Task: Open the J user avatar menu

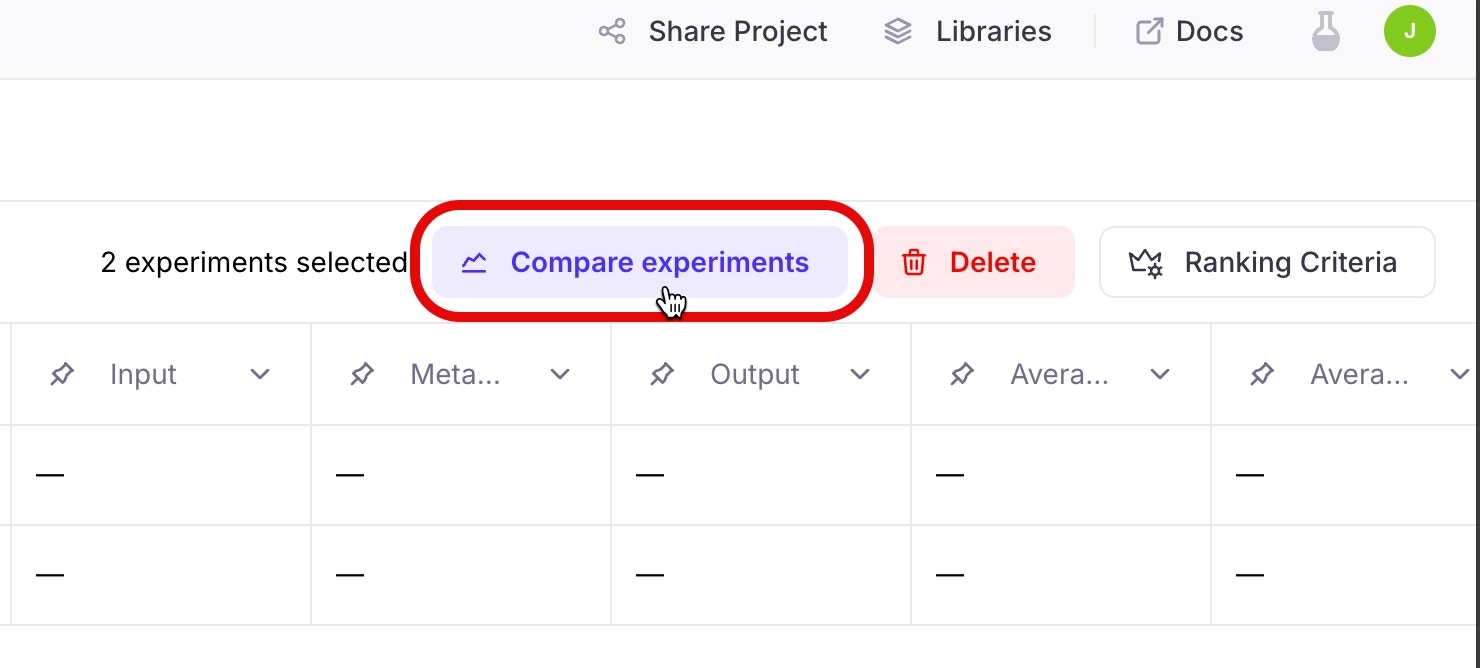Action: [1410, 31]
